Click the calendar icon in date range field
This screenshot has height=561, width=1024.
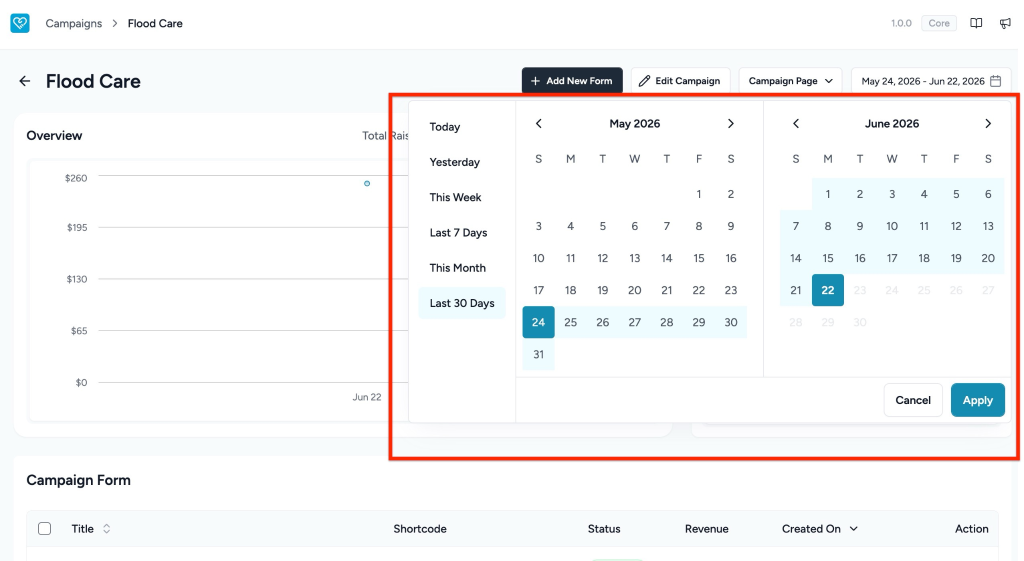(x=995, y=81)
